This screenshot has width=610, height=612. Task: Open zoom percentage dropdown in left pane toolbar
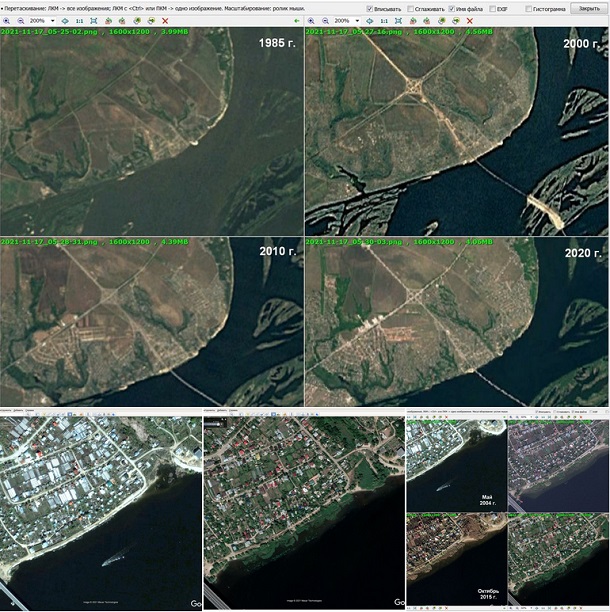[53, 21]
